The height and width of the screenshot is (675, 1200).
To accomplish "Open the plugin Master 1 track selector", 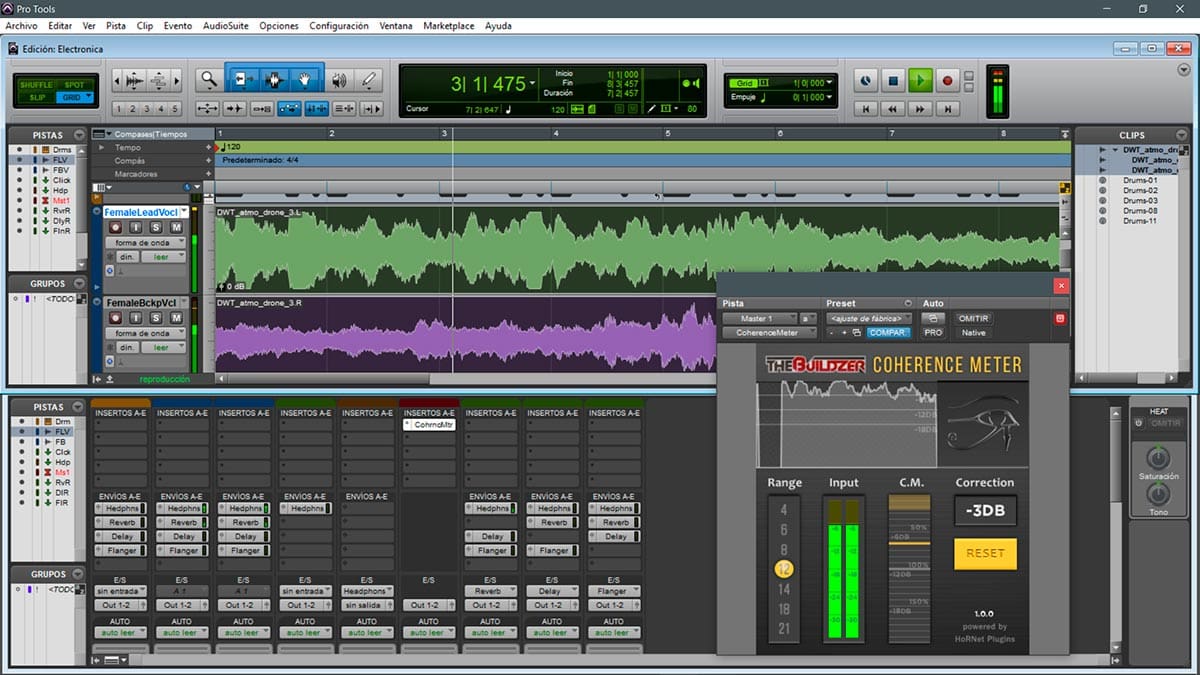I will pos(759,318).
